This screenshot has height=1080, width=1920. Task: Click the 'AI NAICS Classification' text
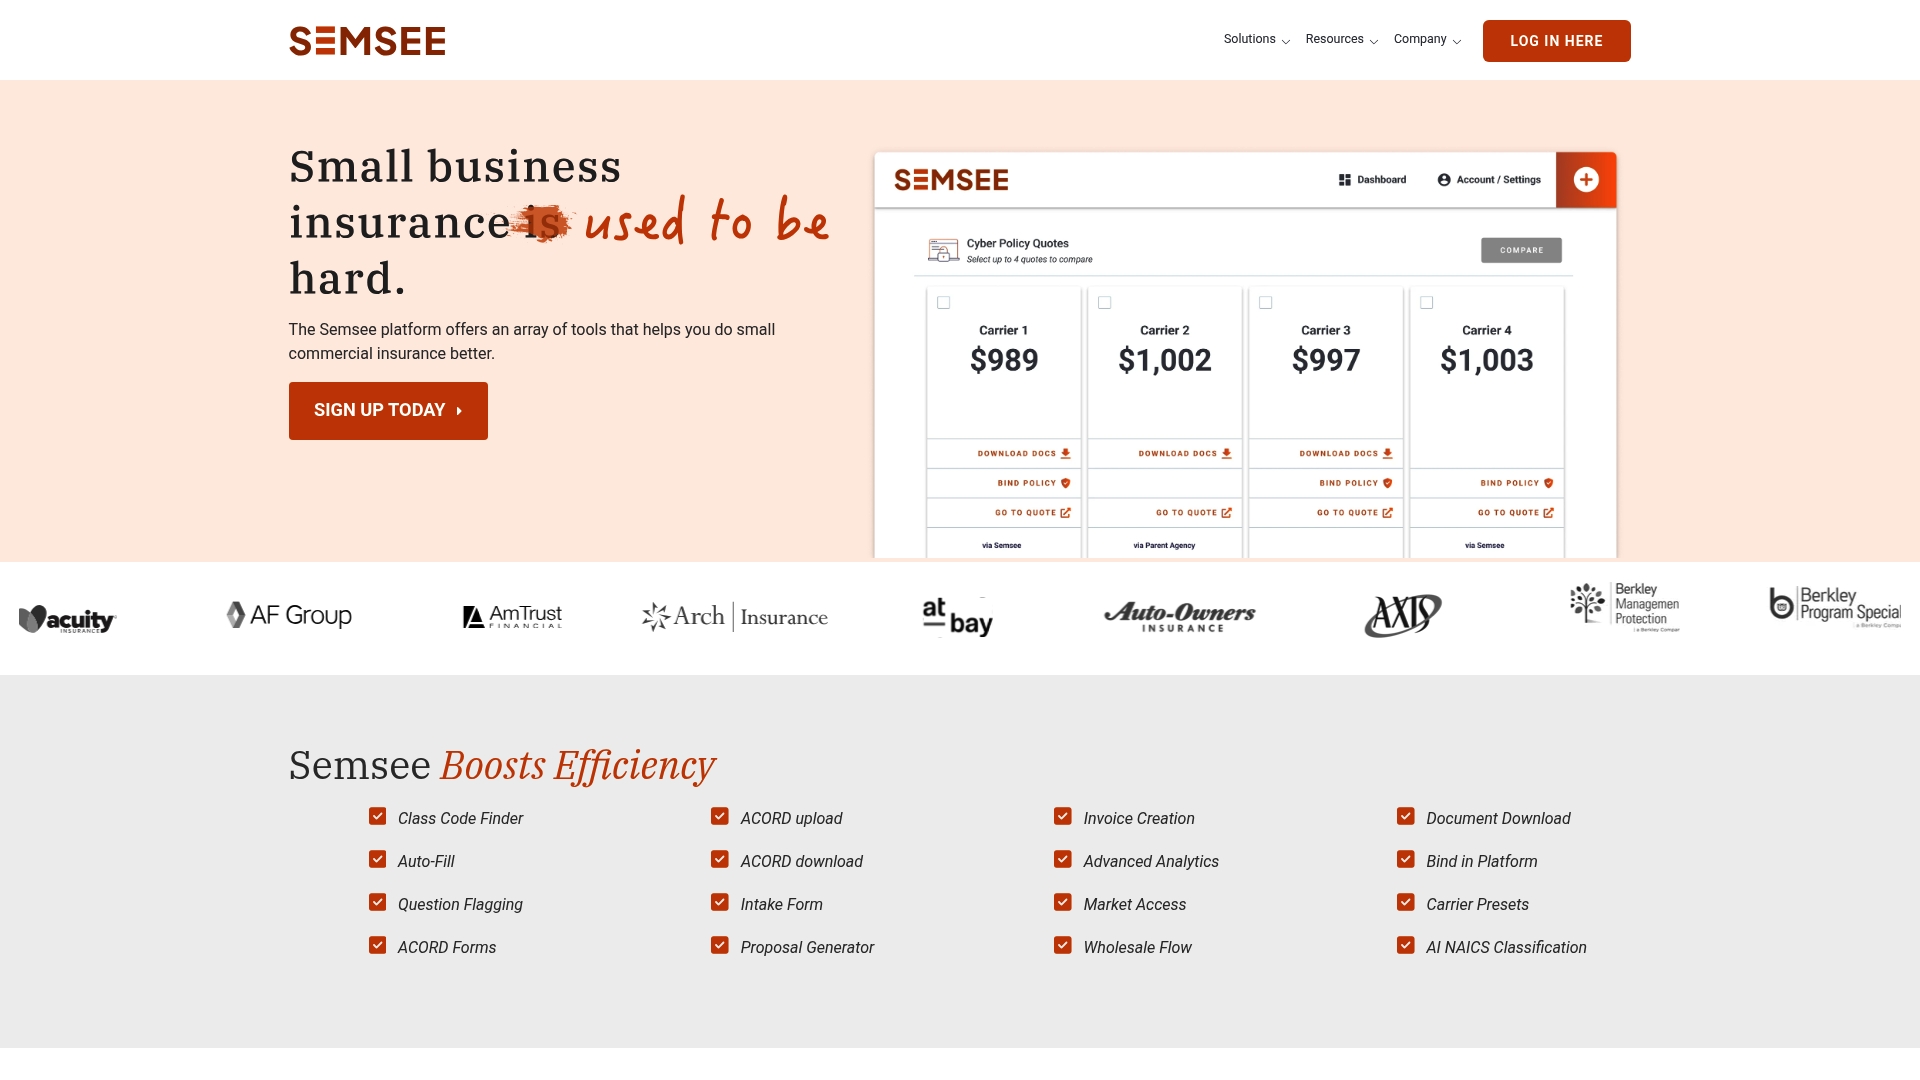1506,948
